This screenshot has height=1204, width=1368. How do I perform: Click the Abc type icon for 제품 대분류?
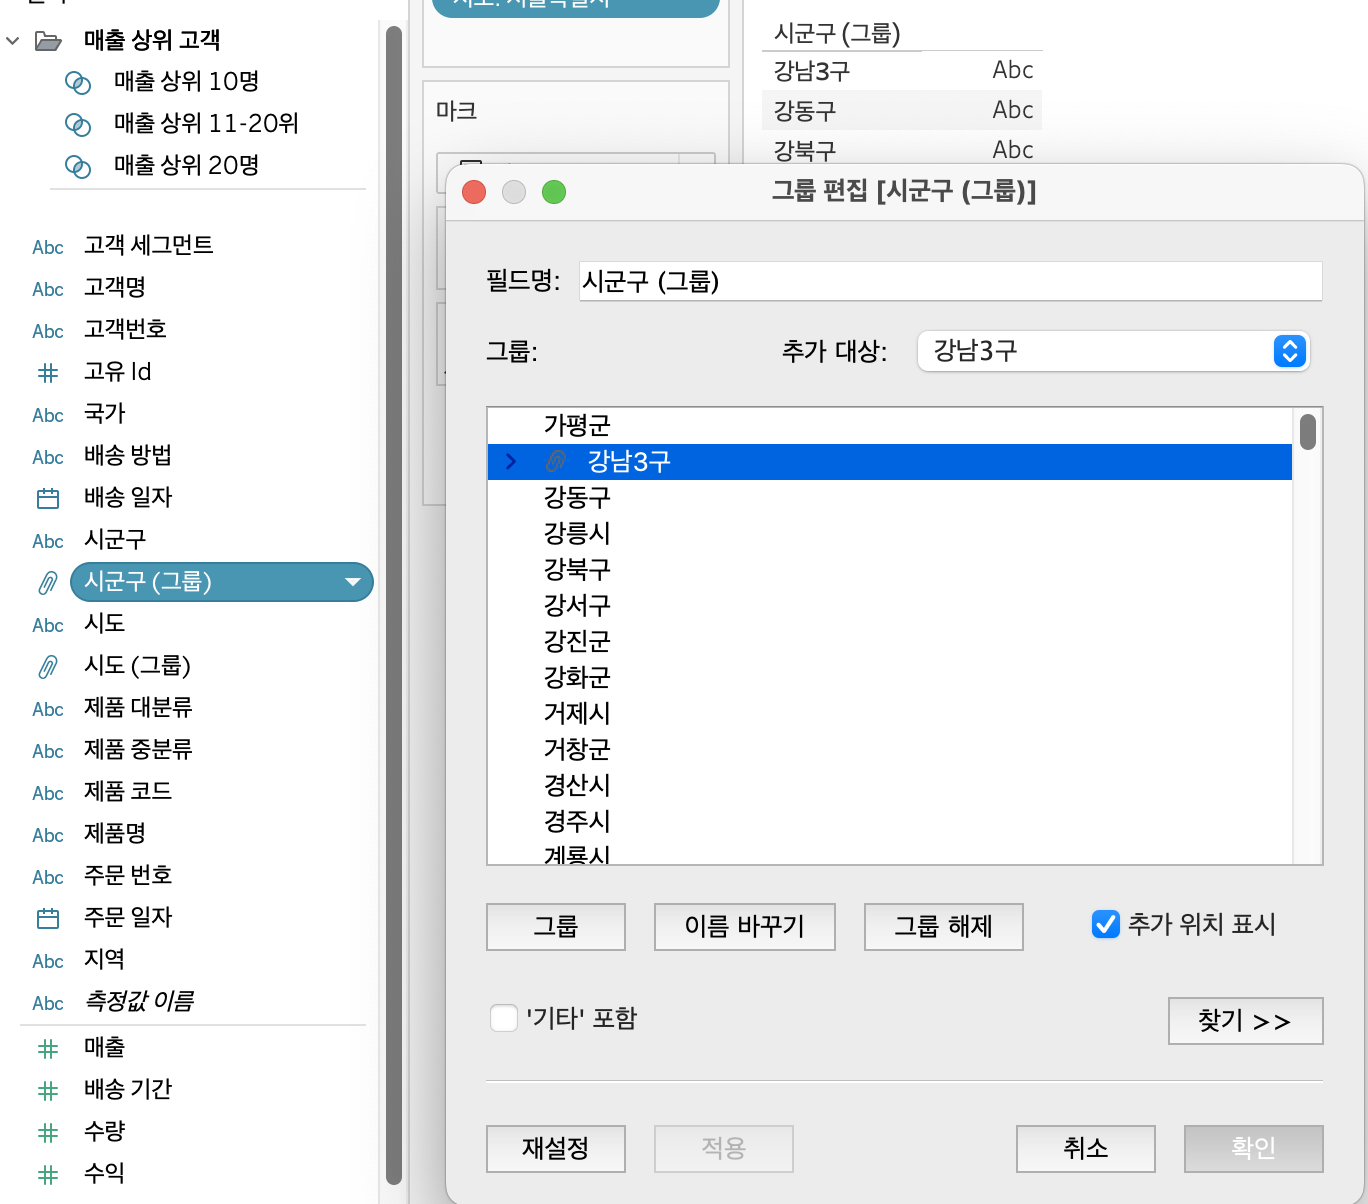(48, 709)
